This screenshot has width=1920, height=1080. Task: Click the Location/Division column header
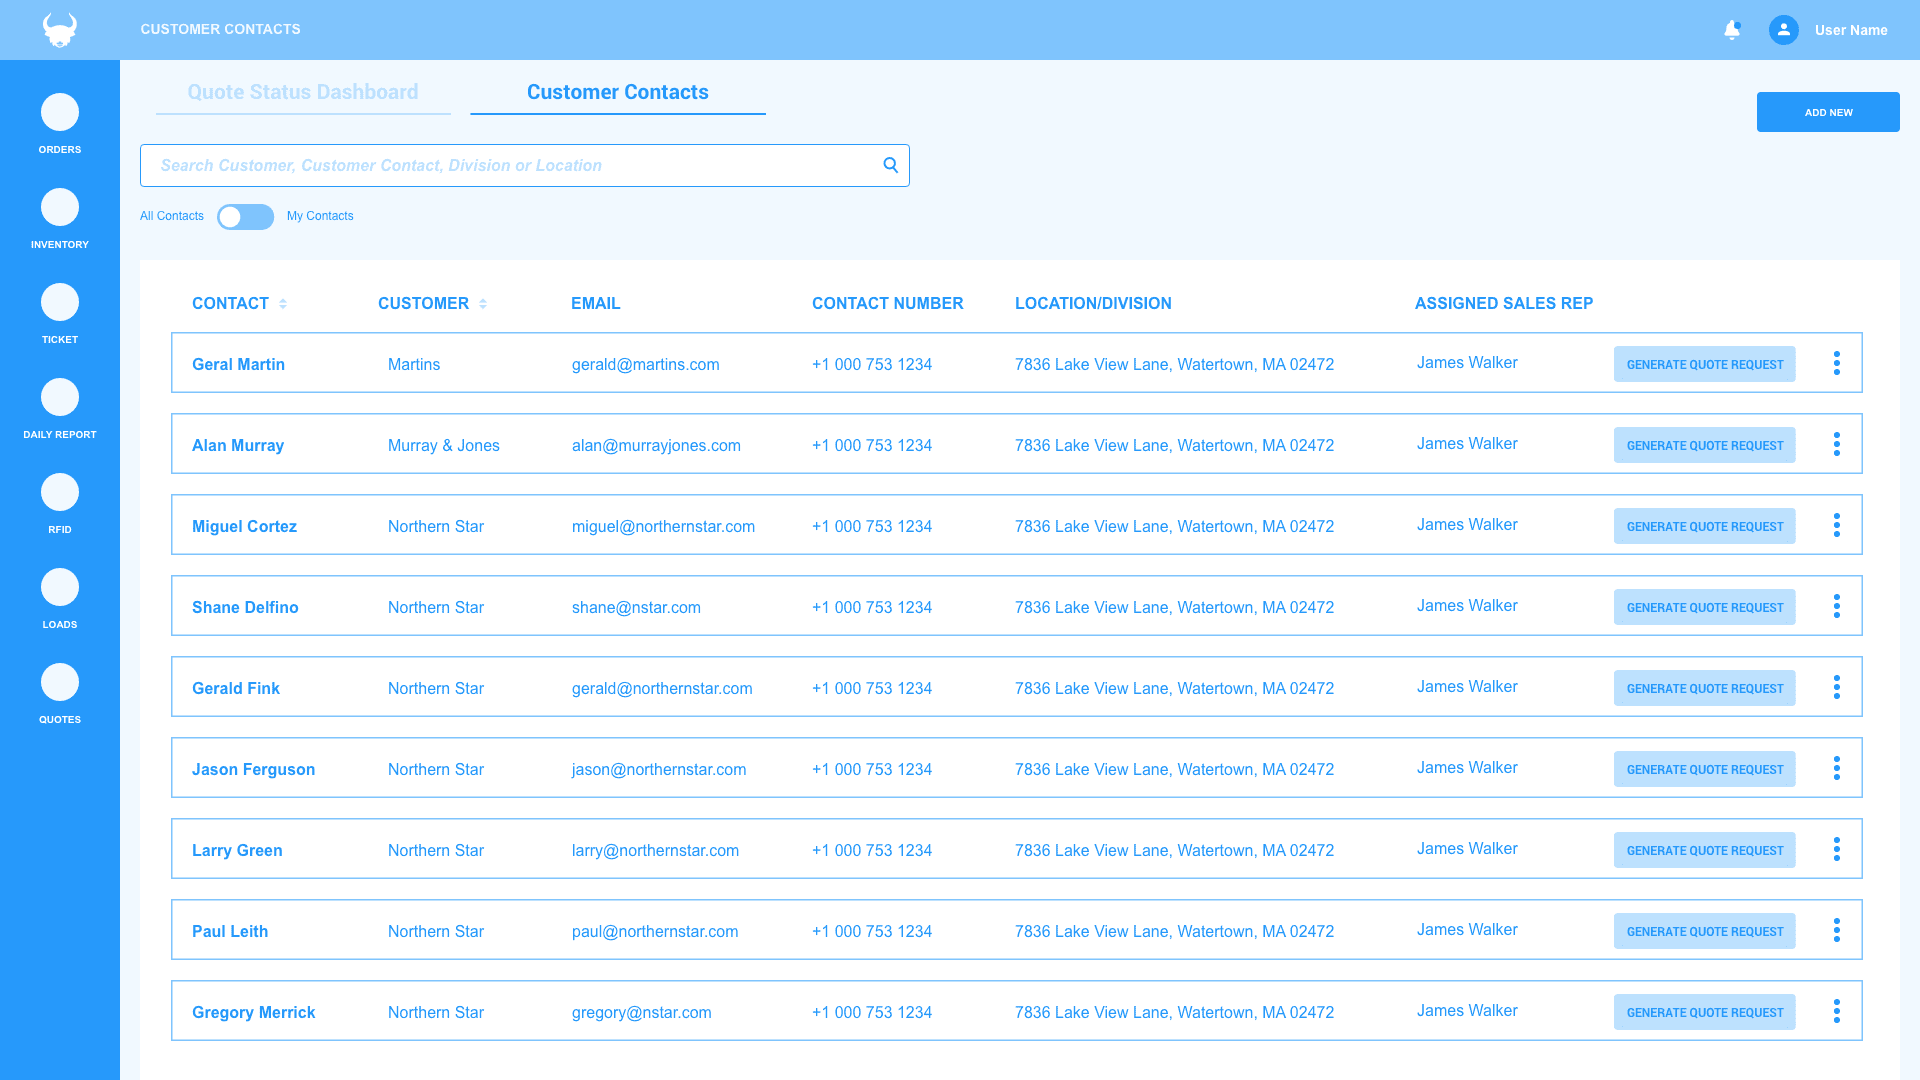click(1093, 303)
